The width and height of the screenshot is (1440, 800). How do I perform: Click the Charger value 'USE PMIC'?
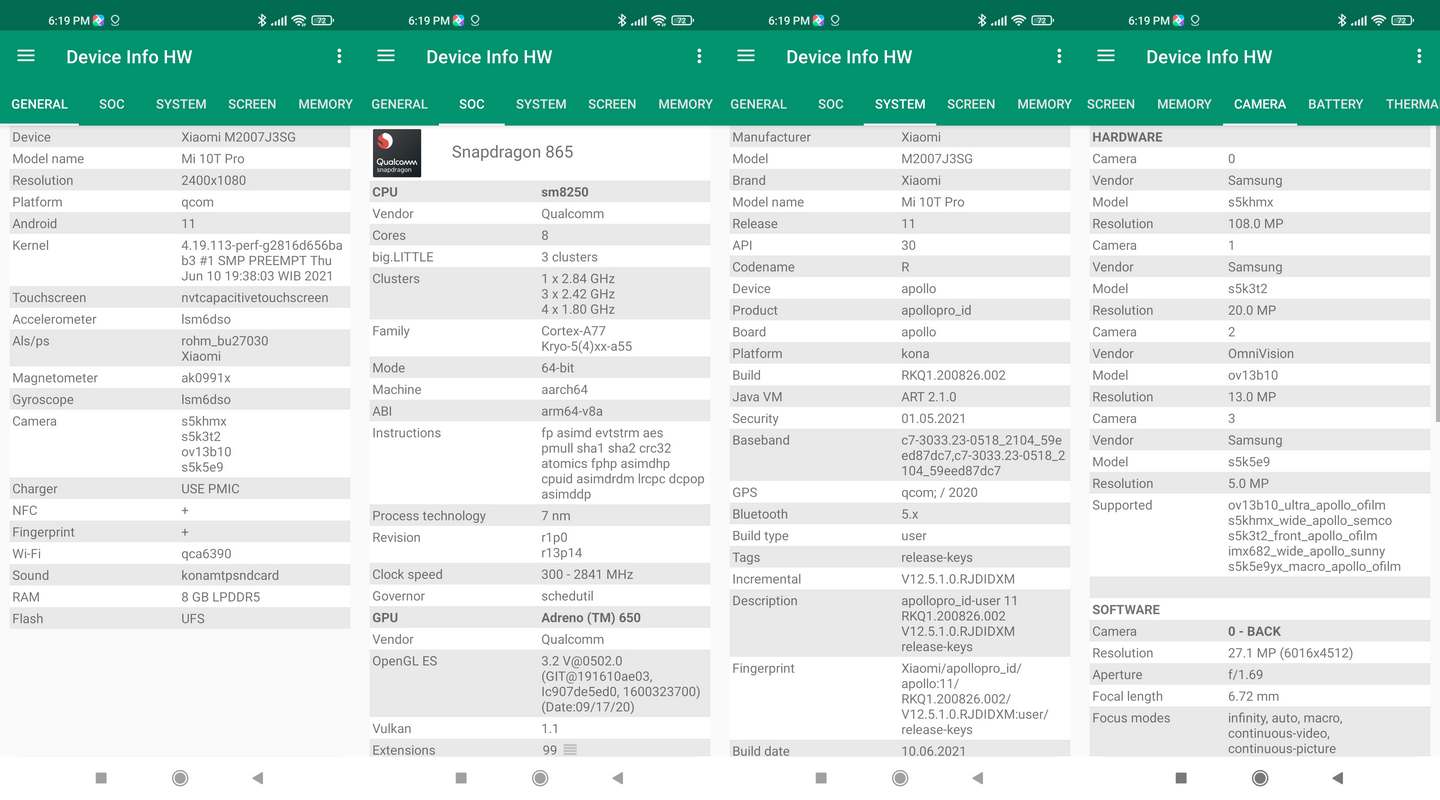(210, 489)
